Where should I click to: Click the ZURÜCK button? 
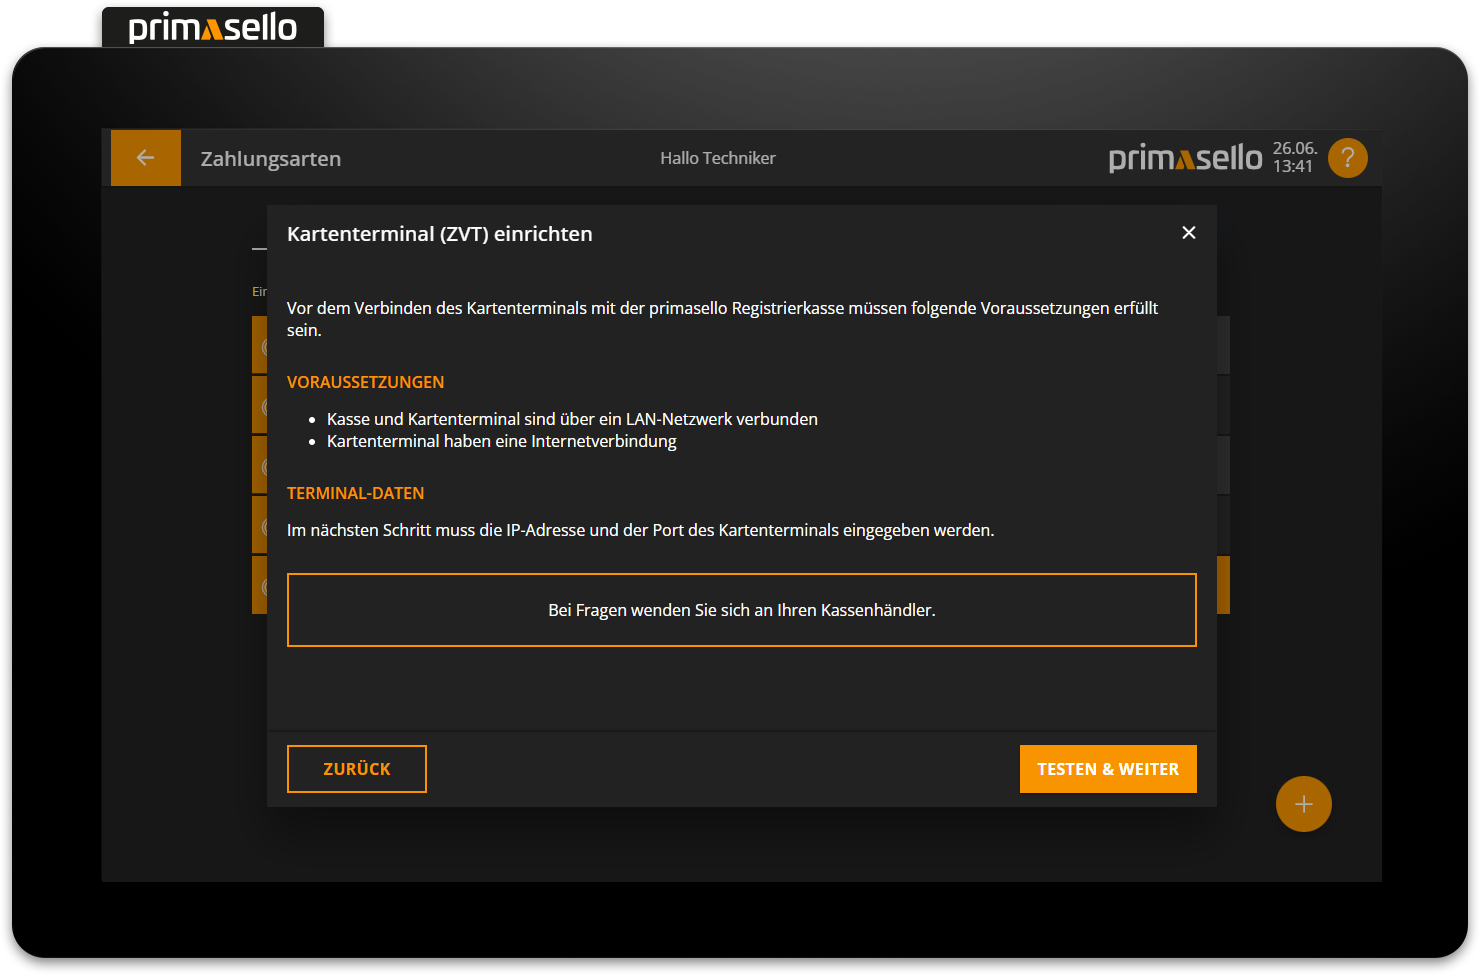(x=356, y=768)
